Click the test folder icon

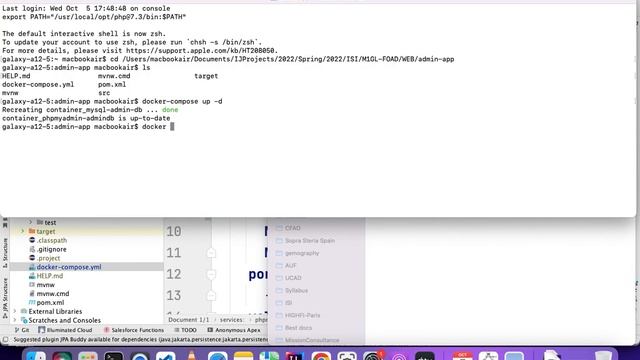point(40,222)
